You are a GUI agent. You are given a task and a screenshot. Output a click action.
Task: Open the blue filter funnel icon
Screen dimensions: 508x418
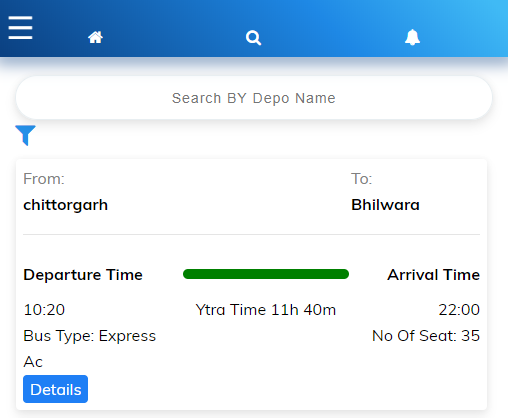point(25,135)
